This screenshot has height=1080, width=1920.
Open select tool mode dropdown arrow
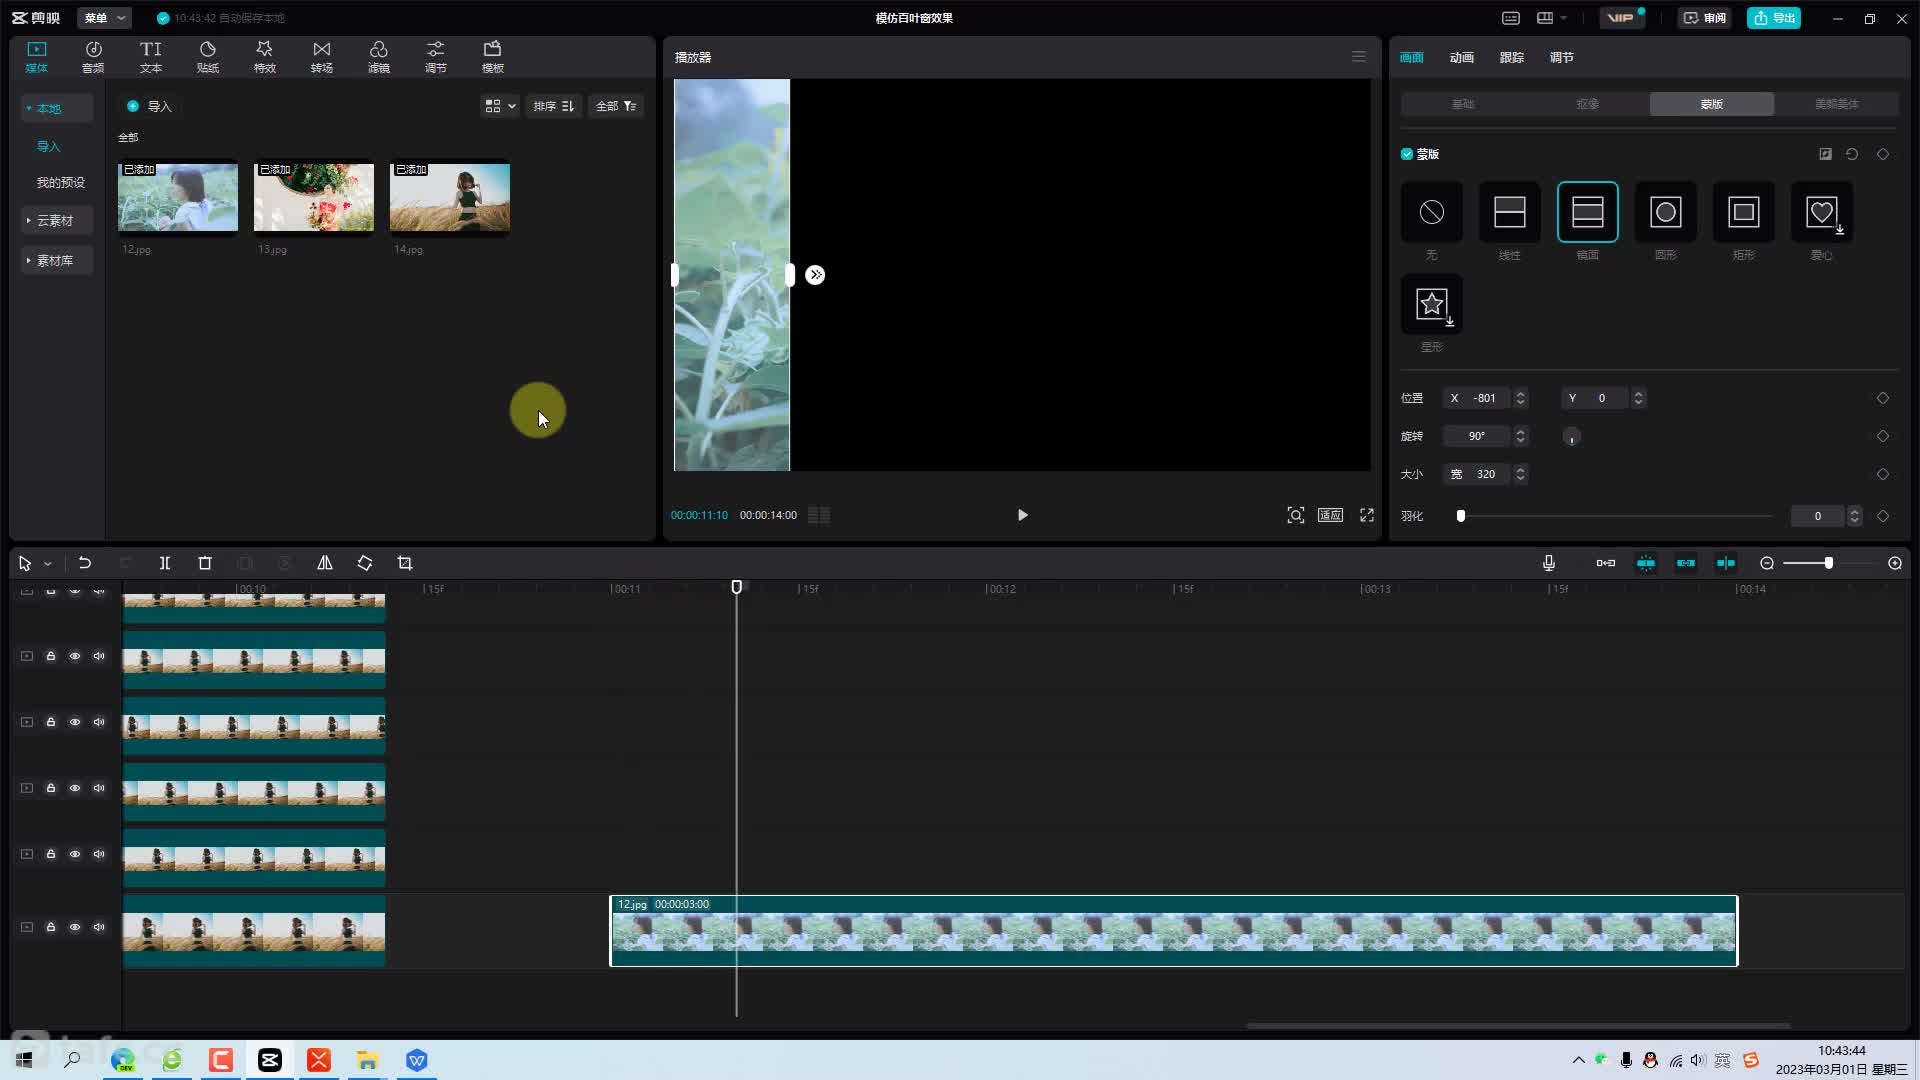47,564
